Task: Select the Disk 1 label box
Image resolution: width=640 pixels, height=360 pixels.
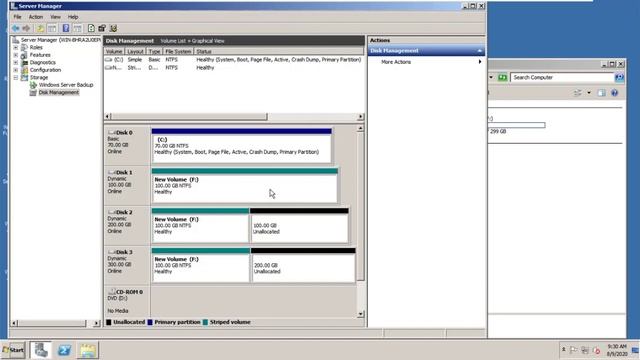Action: click(127, 185)
